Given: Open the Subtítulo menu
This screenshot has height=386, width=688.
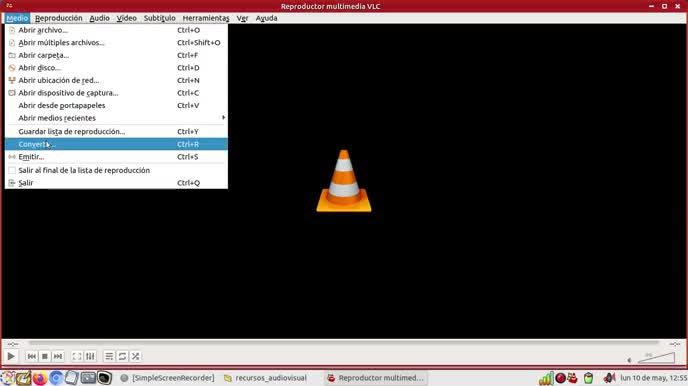Looking at the screenshot, I should coord(160,18).
